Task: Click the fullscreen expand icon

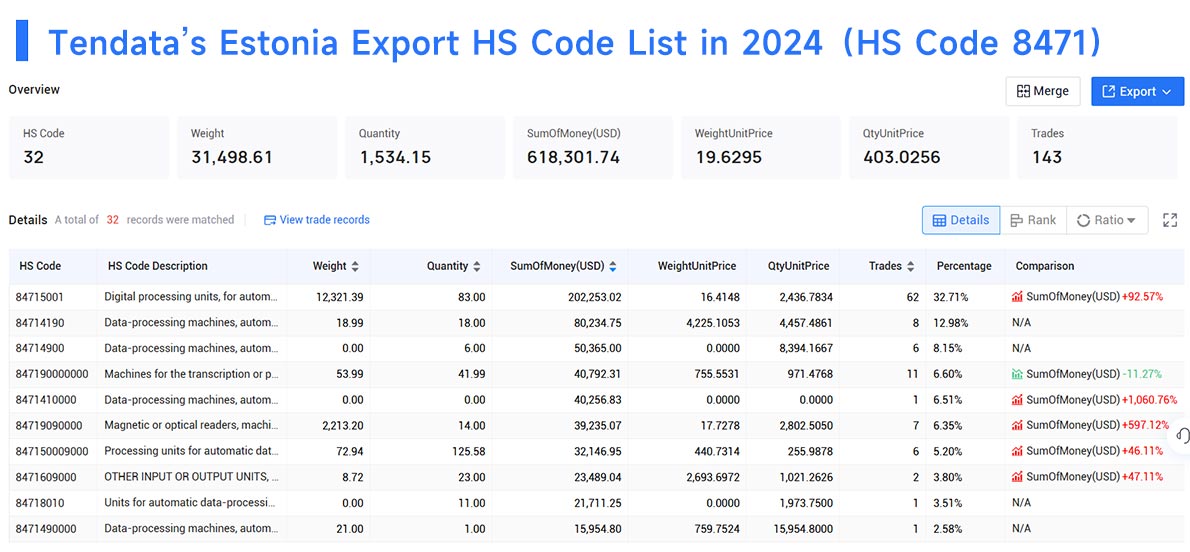Action: click(1170, 220)
